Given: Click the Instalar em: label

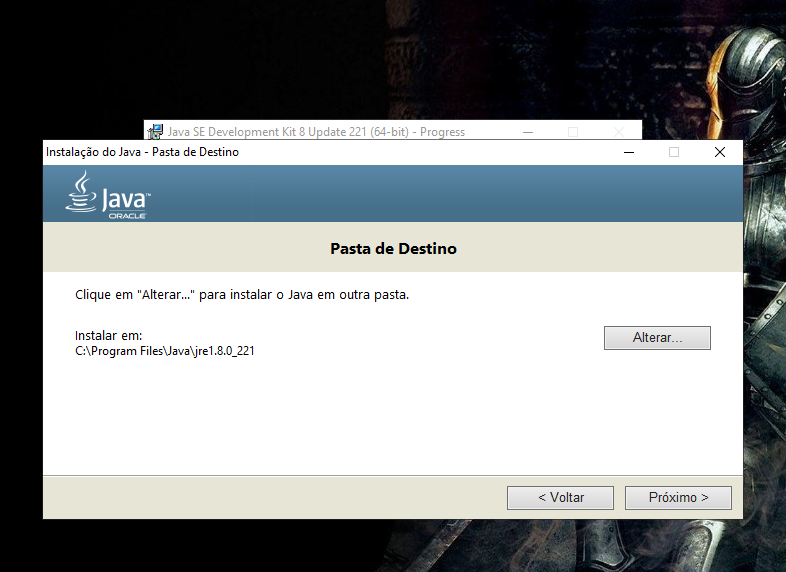Looking at the screenshot, I should (x=109, y=335).
